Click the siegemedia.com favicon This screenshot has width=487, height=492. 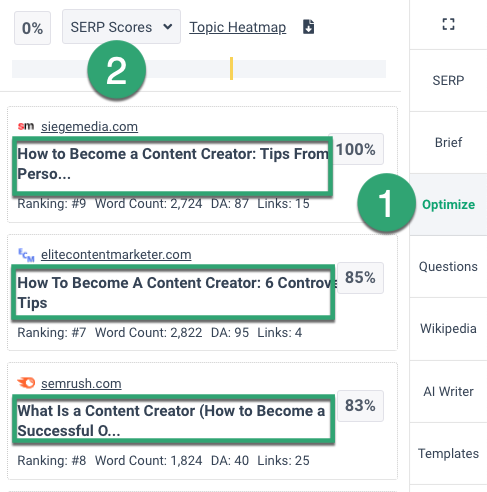pyautogui.click(x=26, y=126)
